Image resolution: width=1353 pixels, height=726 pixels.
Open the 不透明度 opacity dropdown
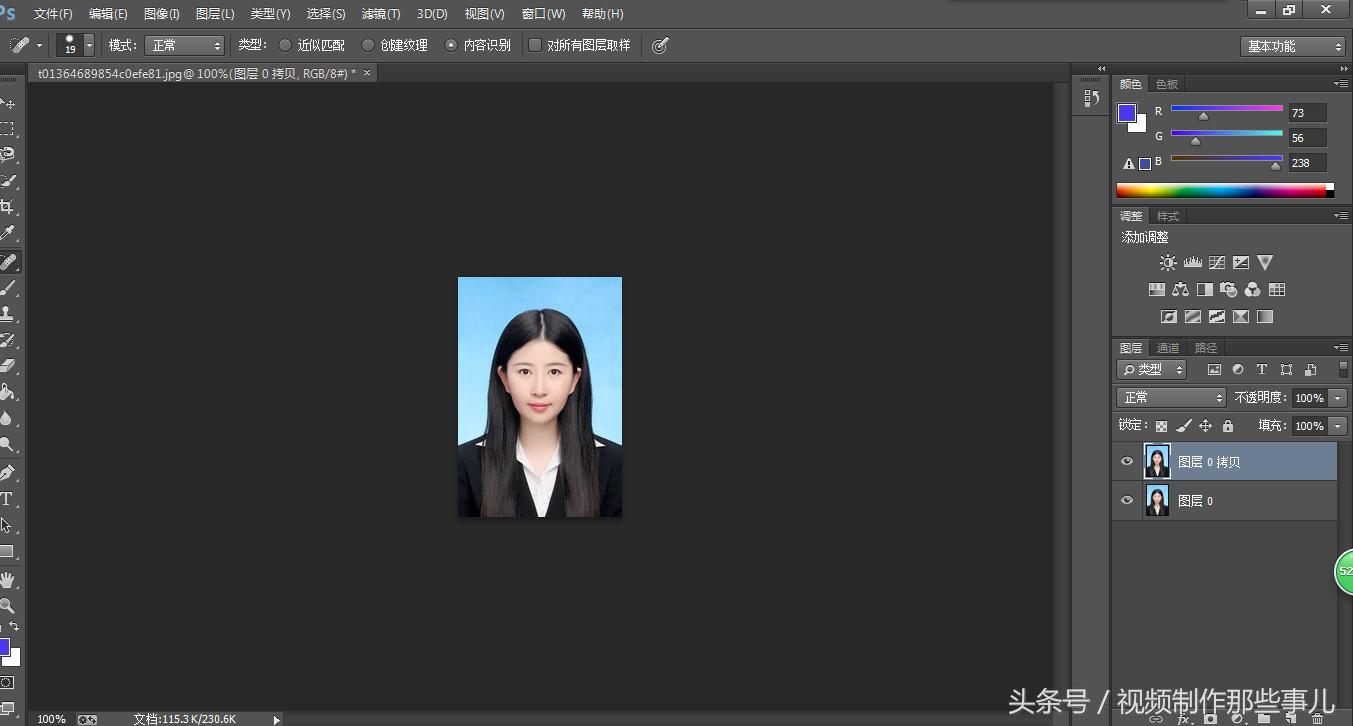1335,397
